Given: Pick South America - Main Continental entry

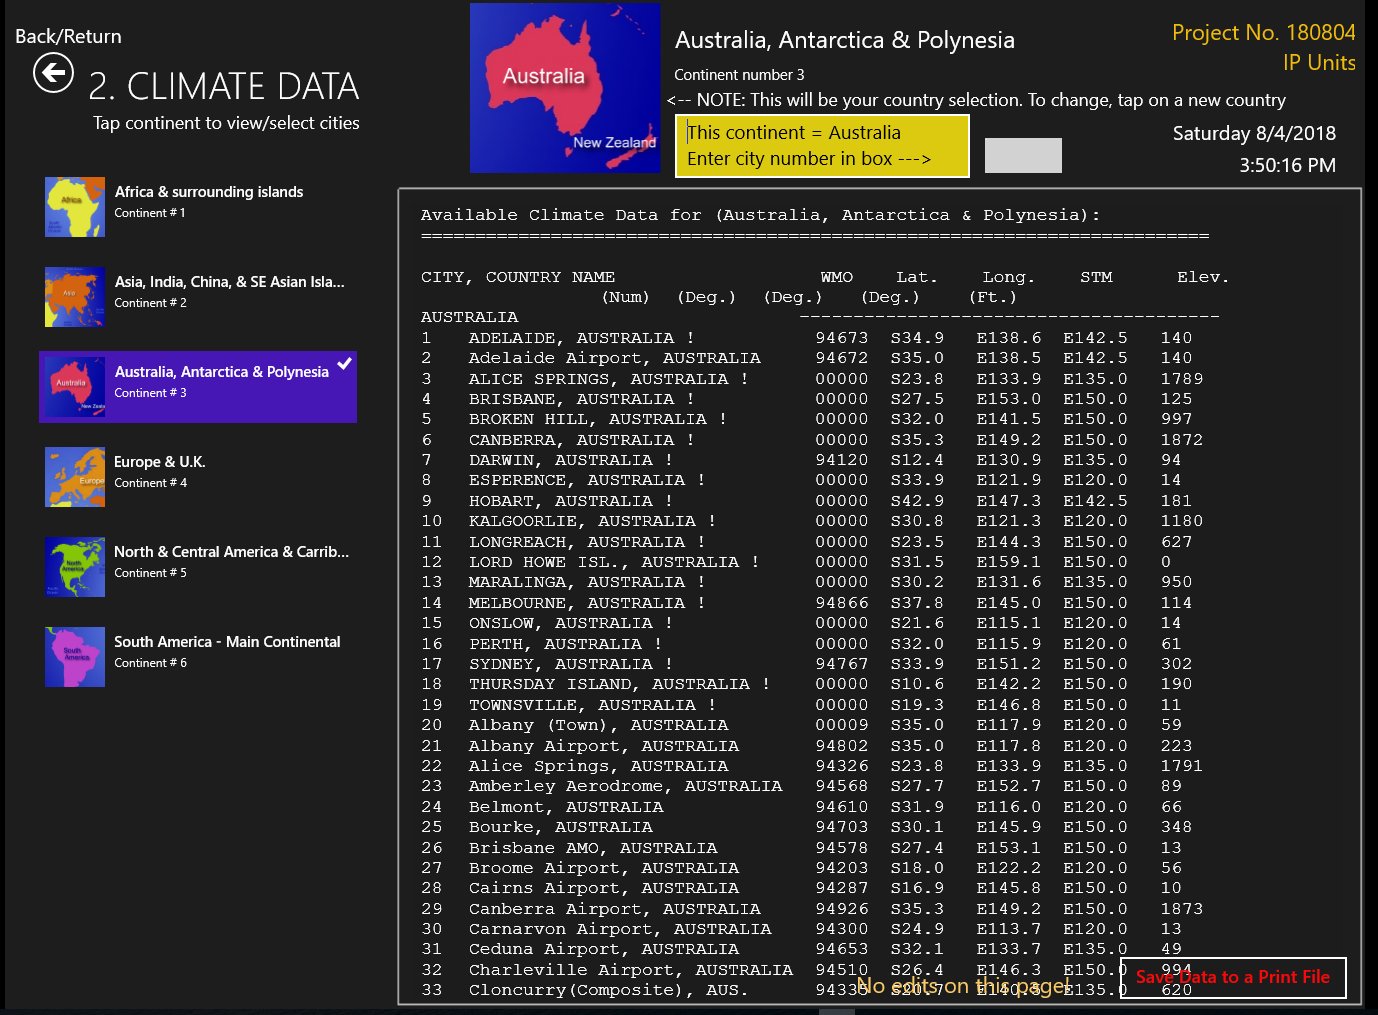Looking at the screenshot, I should [227, 642].
